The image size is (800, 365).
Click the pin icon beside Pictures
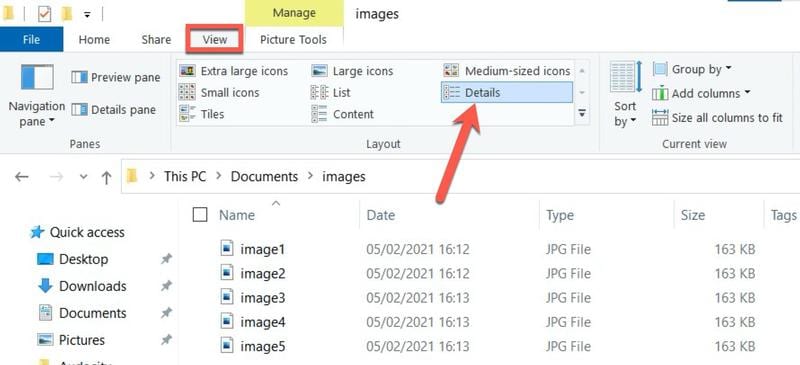tap(166, 340)
